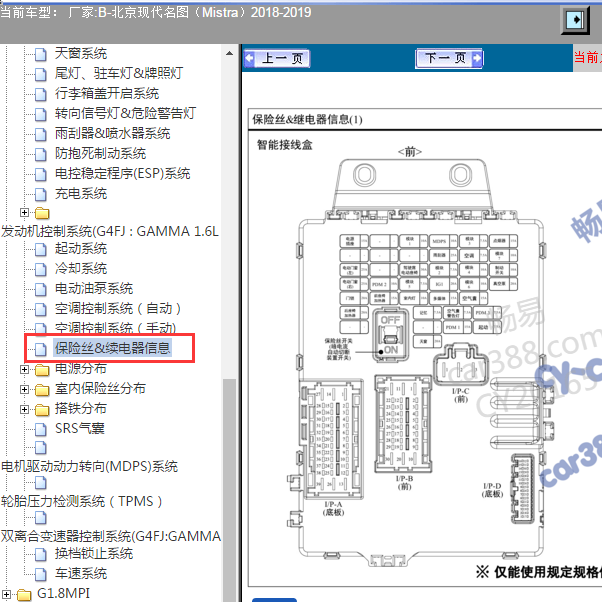Open 空调控制系统（自动） entry
This screenshot has height=602, width=602.
tap(117, 308)
